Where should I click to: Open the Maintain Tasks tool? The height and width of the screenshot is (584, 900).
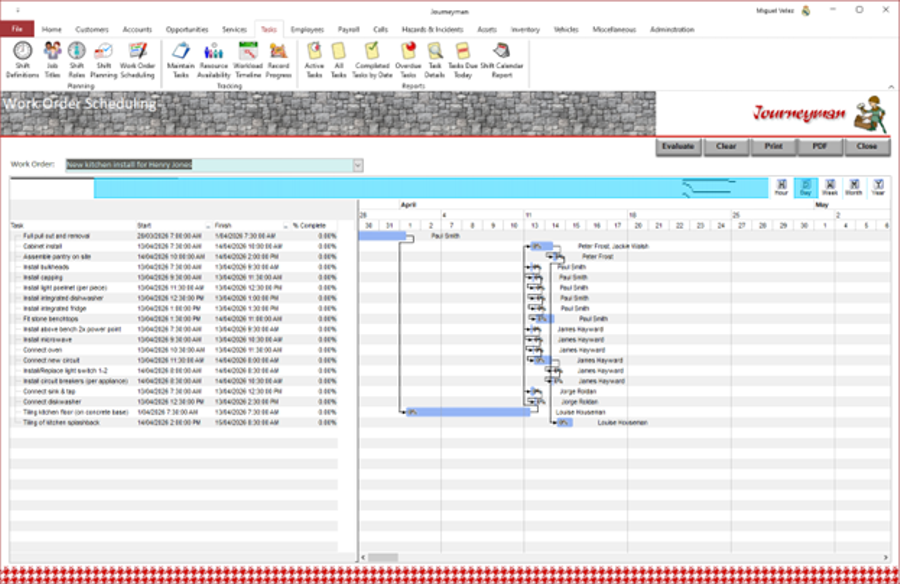click(181, 60)
